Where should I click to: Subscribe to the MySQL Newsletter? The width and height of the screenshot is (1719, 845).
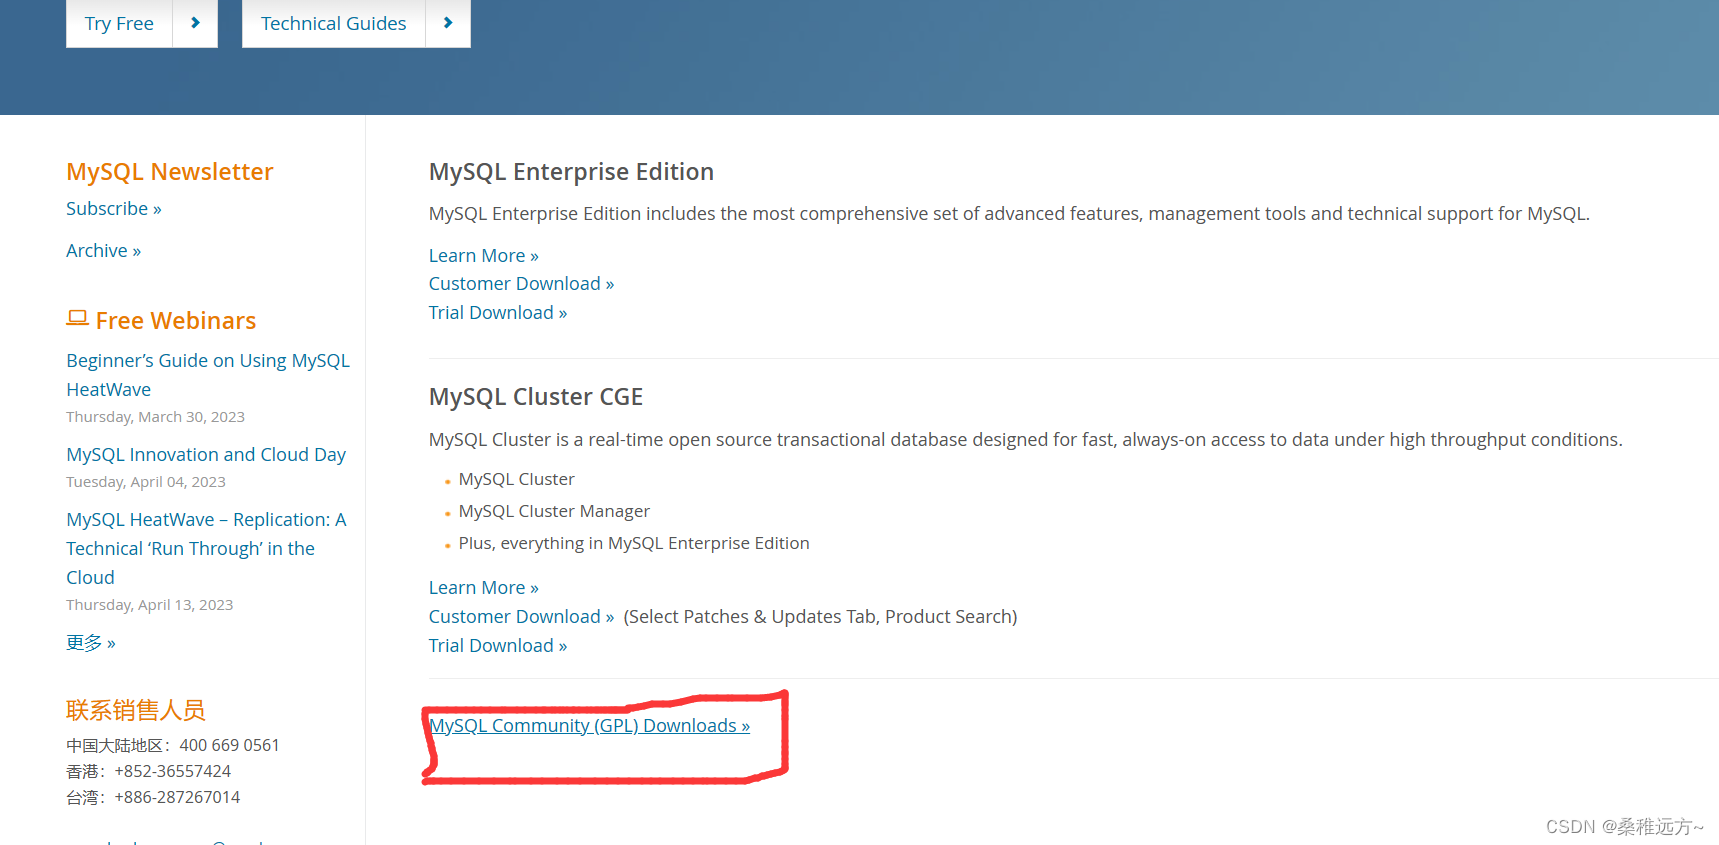tap(113, 208)
